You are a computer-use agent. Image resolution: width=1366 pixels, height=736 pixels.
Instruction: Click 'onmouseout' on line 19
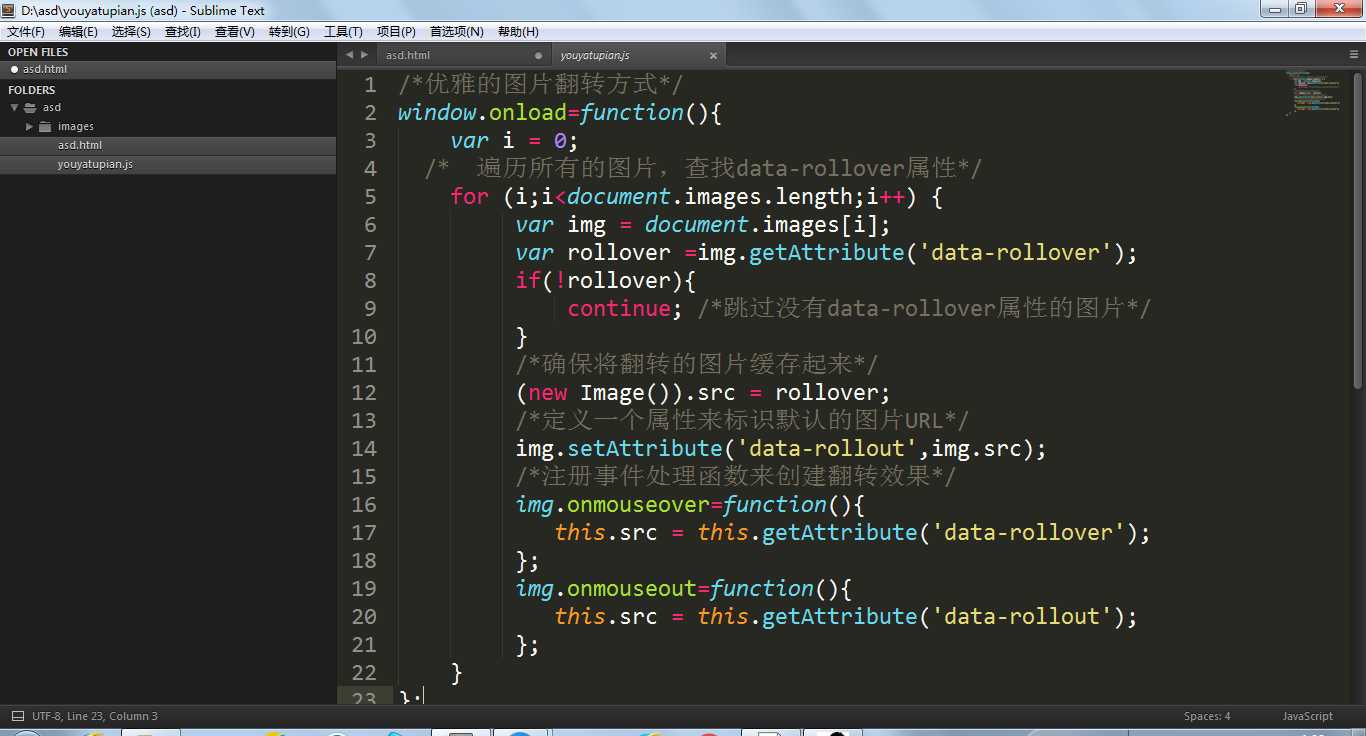point(632,589)
